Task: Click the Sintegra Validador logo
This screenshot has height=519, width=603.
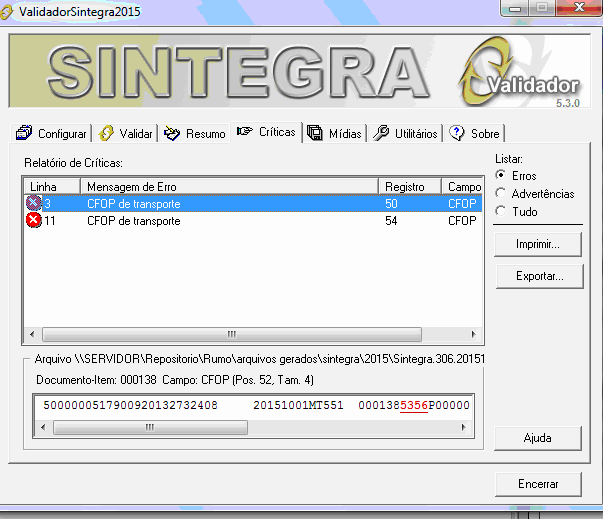Action: point(521,73)
